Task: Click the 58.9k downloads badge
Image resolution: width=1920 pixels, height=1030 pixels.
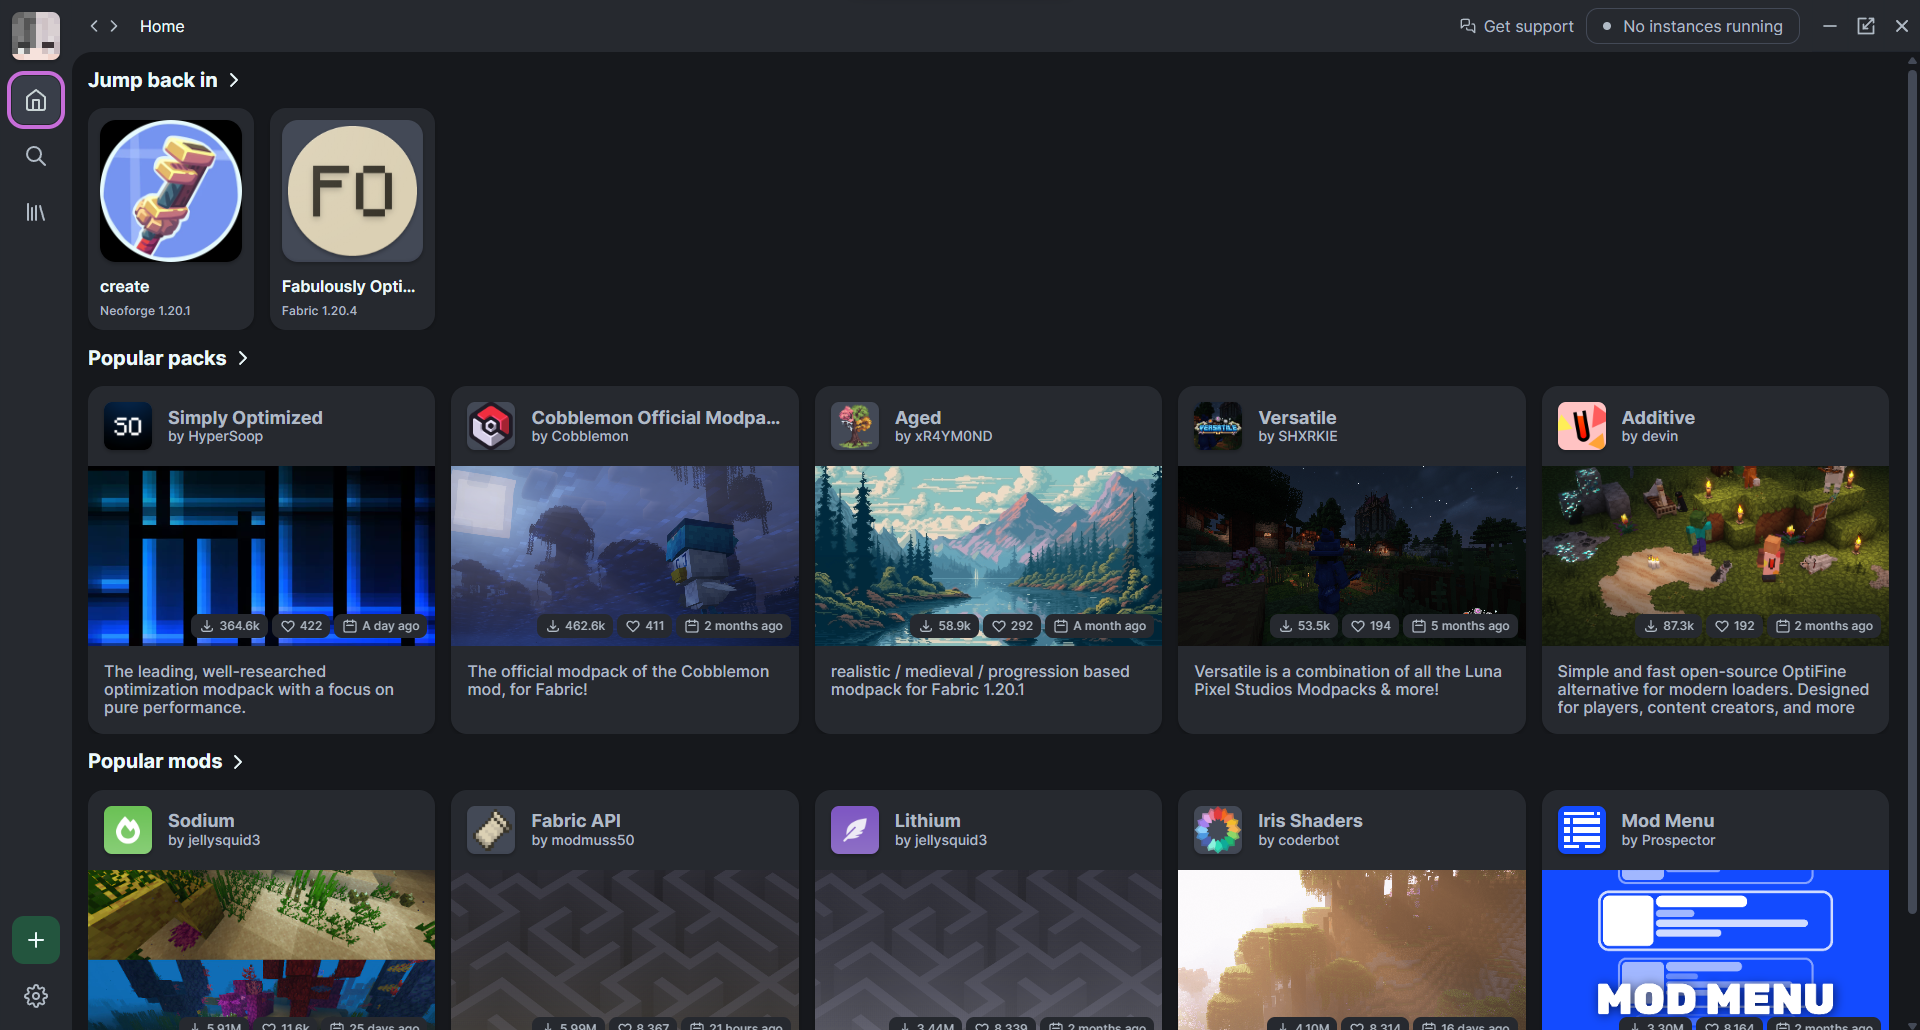Action: [x=945, y=626]
